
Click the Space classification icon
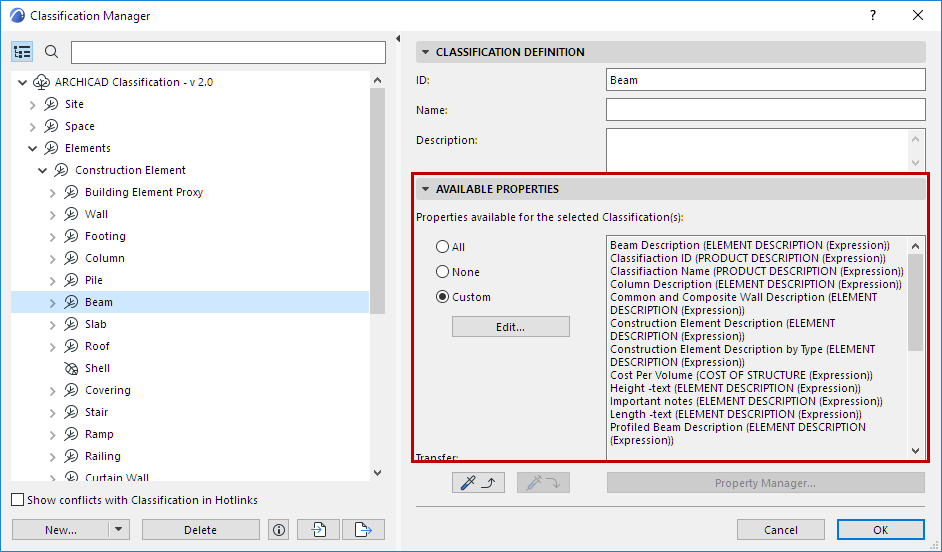click(x=51, y=126)
